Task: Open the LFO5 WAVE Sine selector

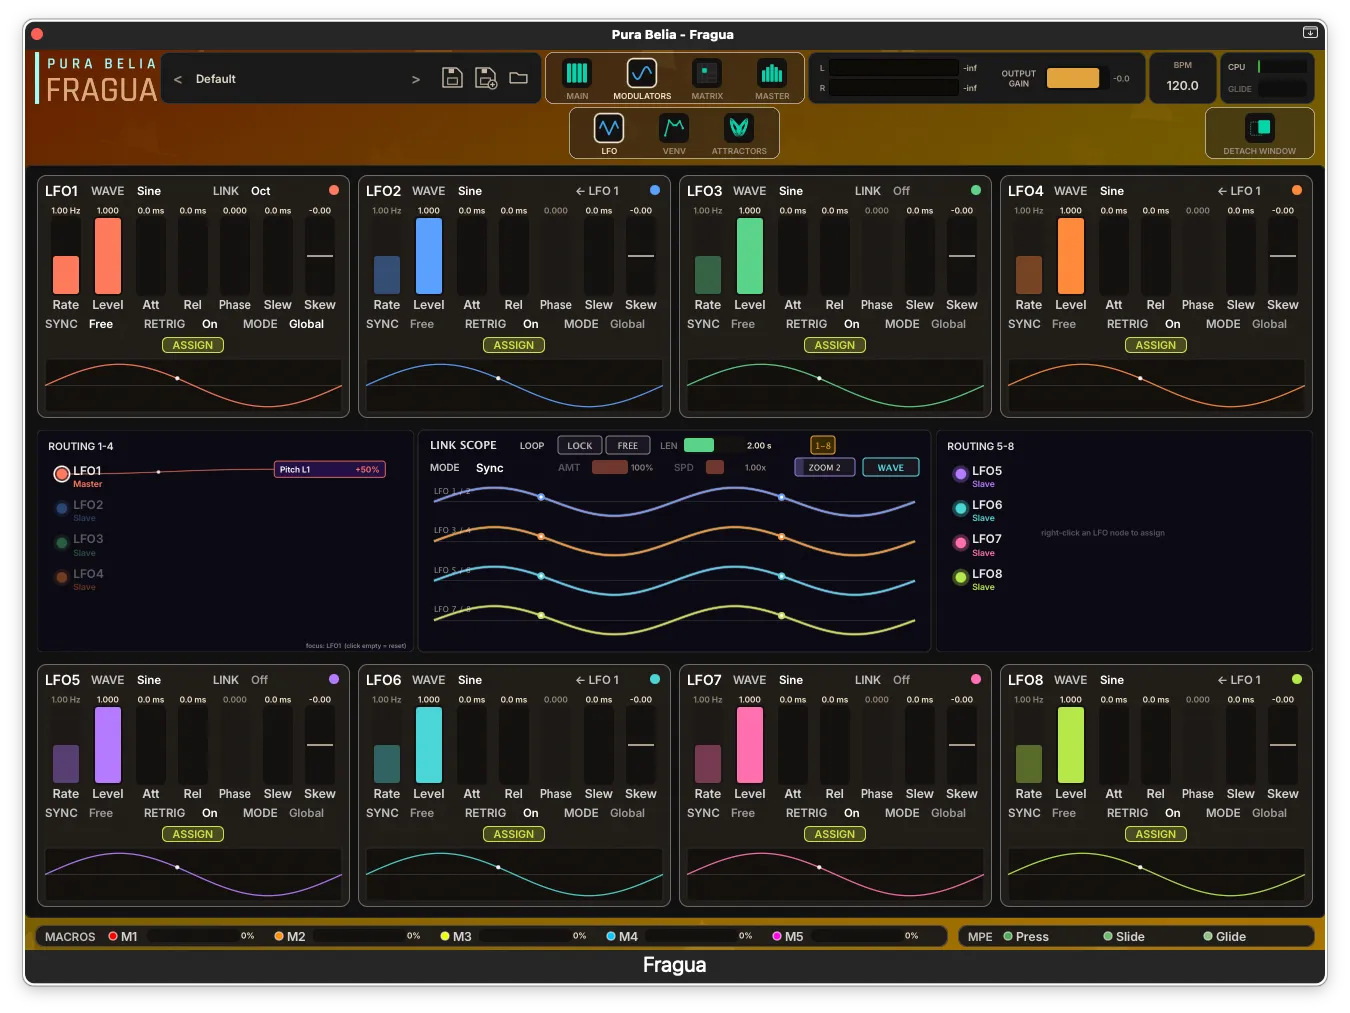Action: (x=149, y=680)
